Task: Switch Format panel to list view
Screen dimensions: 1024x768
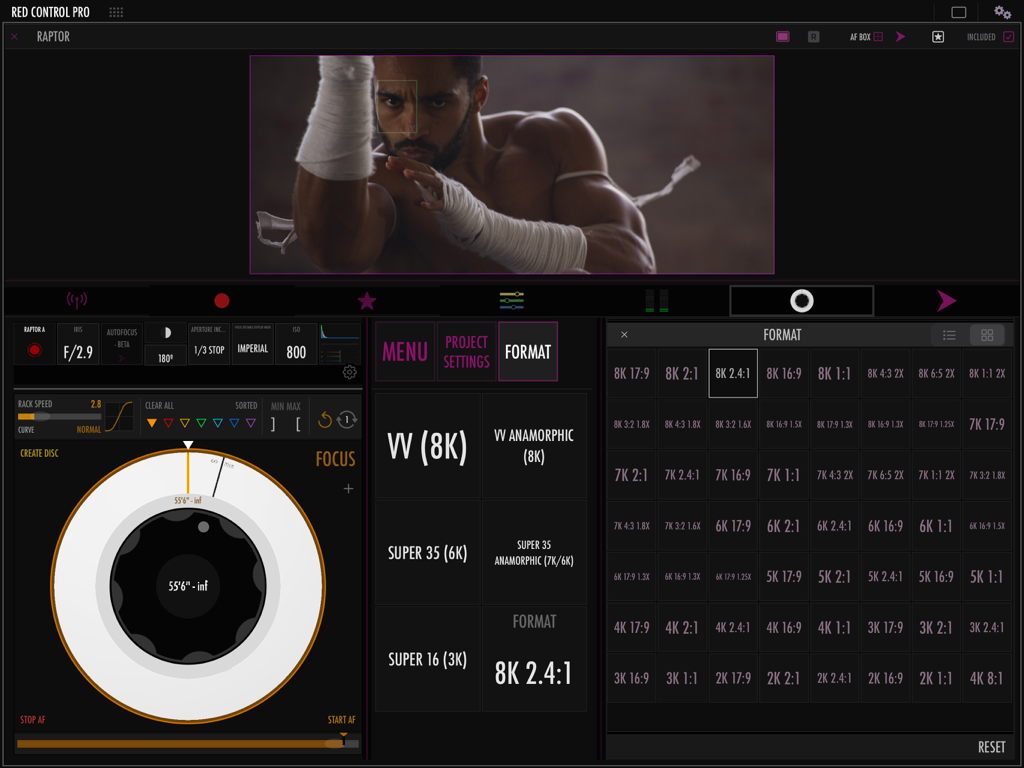Action: tap(949, 335)
